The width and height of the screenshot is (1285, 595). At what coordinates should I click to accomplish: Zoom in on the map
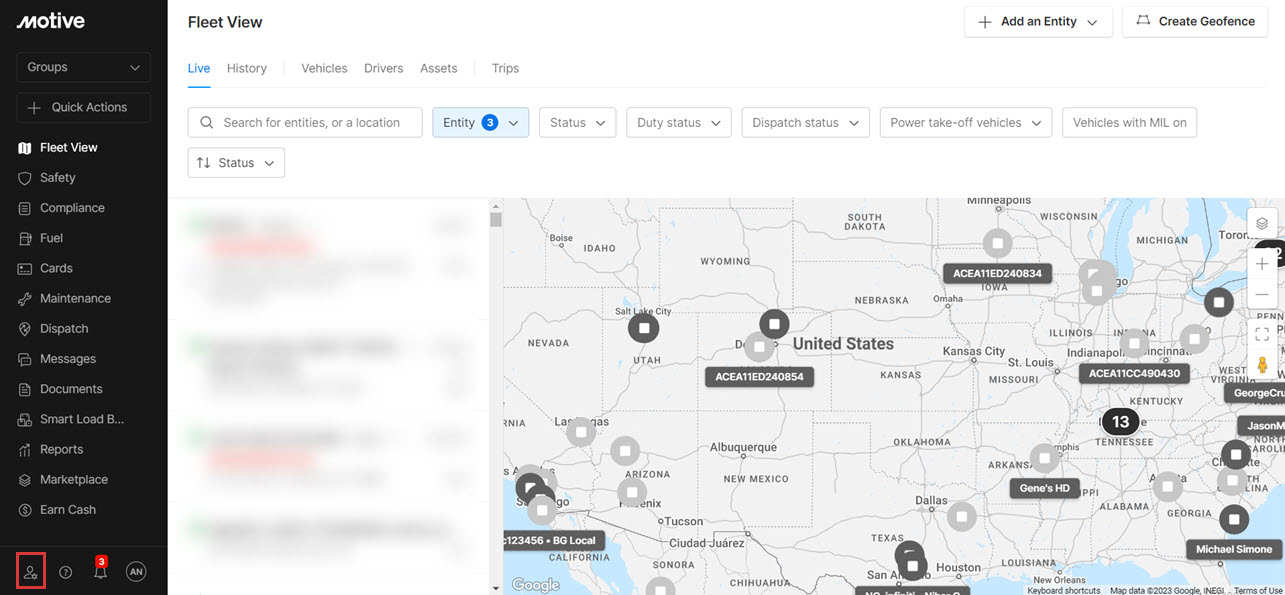[x=1262, y=264]
